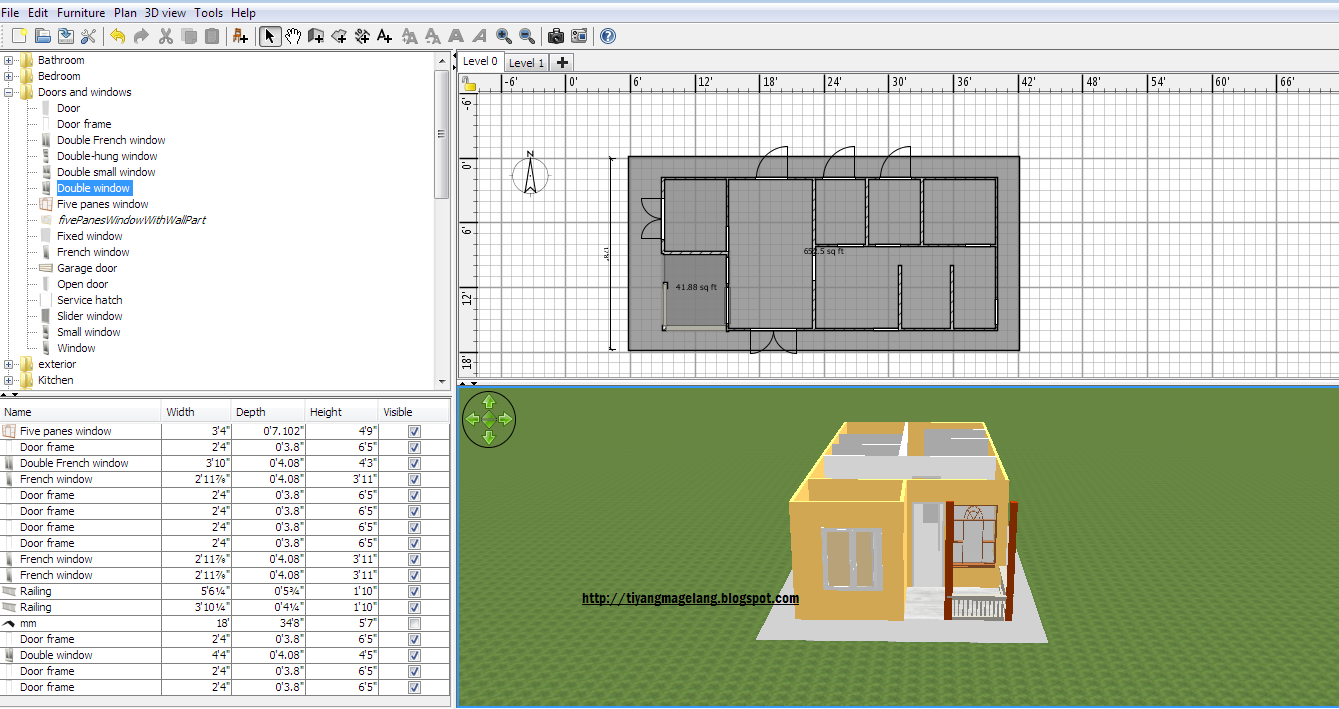Toggle visibility of Five panes window
Viewport: 1339px width, 709px height.
point(414,431)
